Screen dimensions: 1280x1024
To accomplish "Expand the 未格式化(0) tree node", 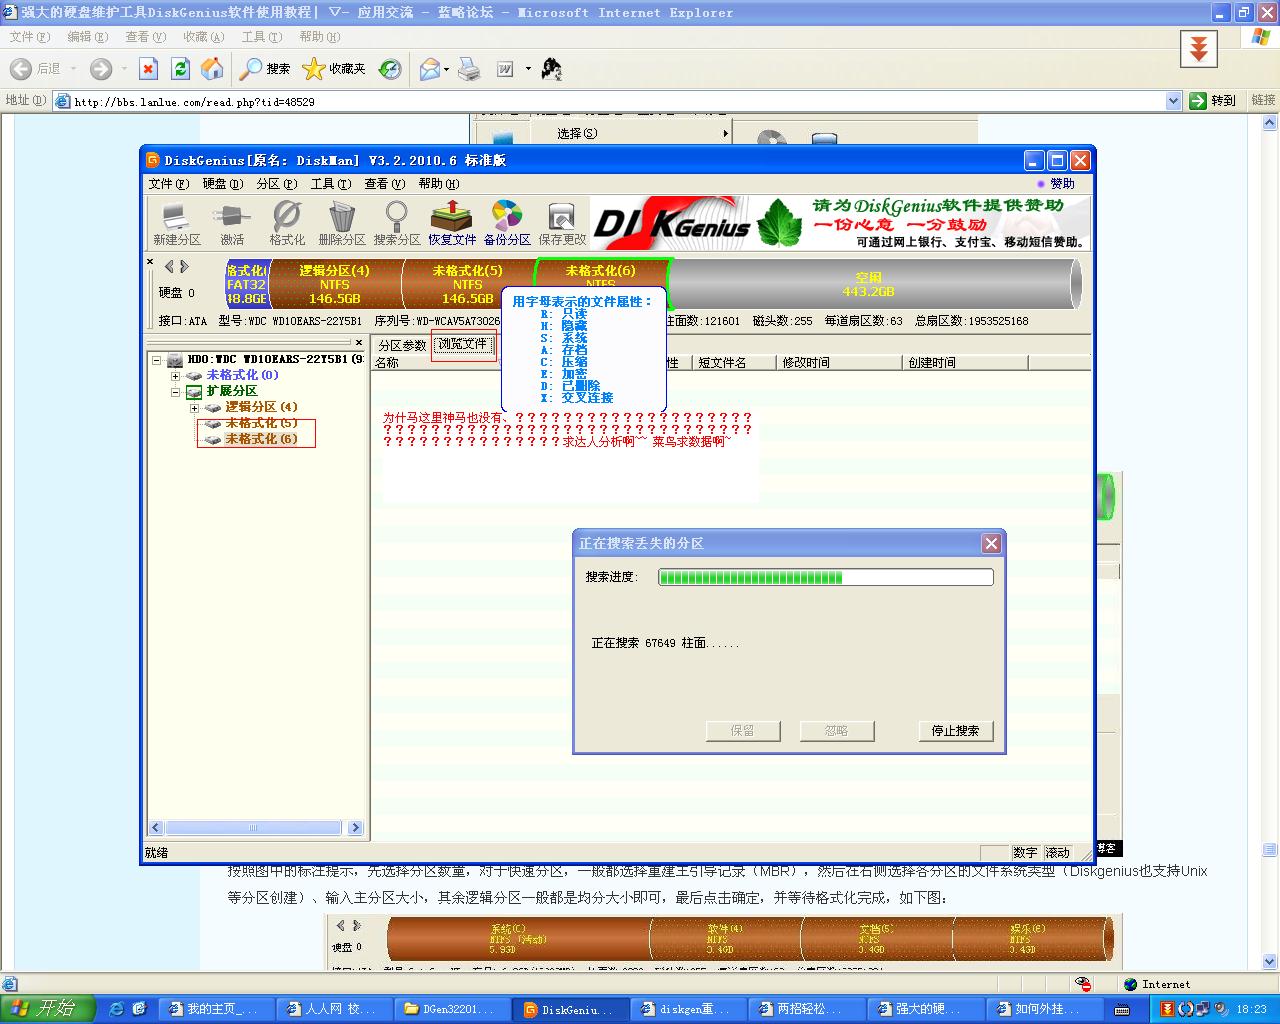I will 176,376.
